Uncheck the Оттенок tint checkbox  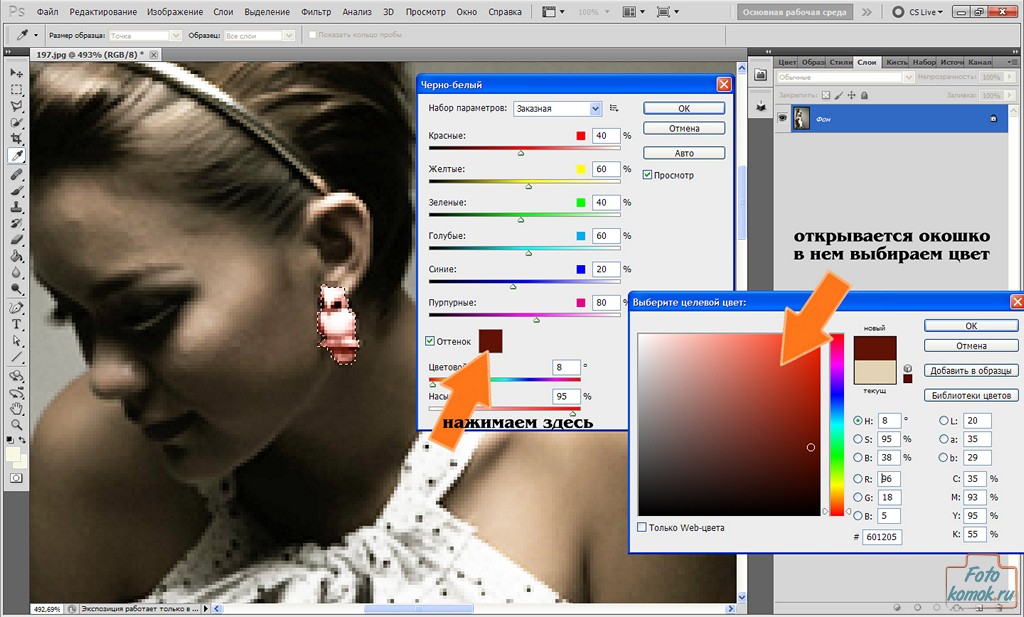tap(430, 341)
